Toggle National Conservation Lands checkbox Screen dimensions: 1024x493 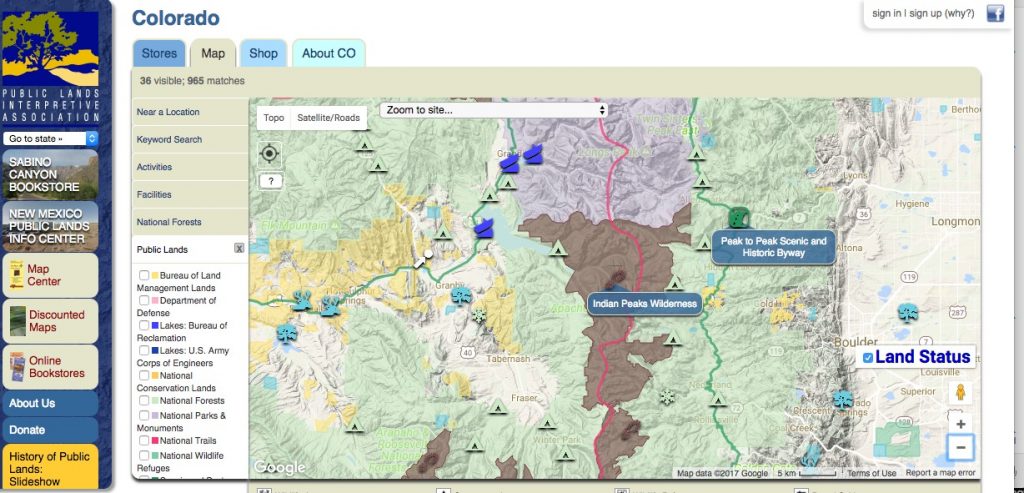click(144, 375)
